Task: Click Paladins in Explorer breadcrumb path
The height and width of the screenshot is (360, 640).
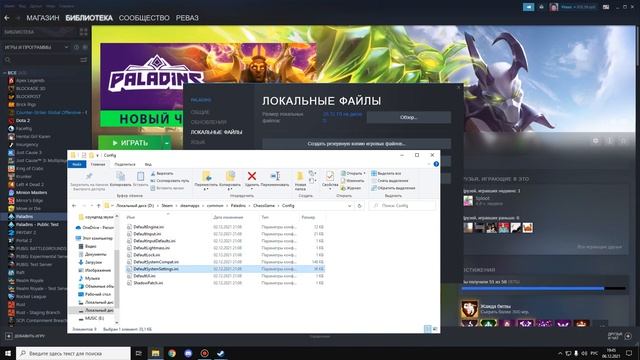Action: coord(238,206)
